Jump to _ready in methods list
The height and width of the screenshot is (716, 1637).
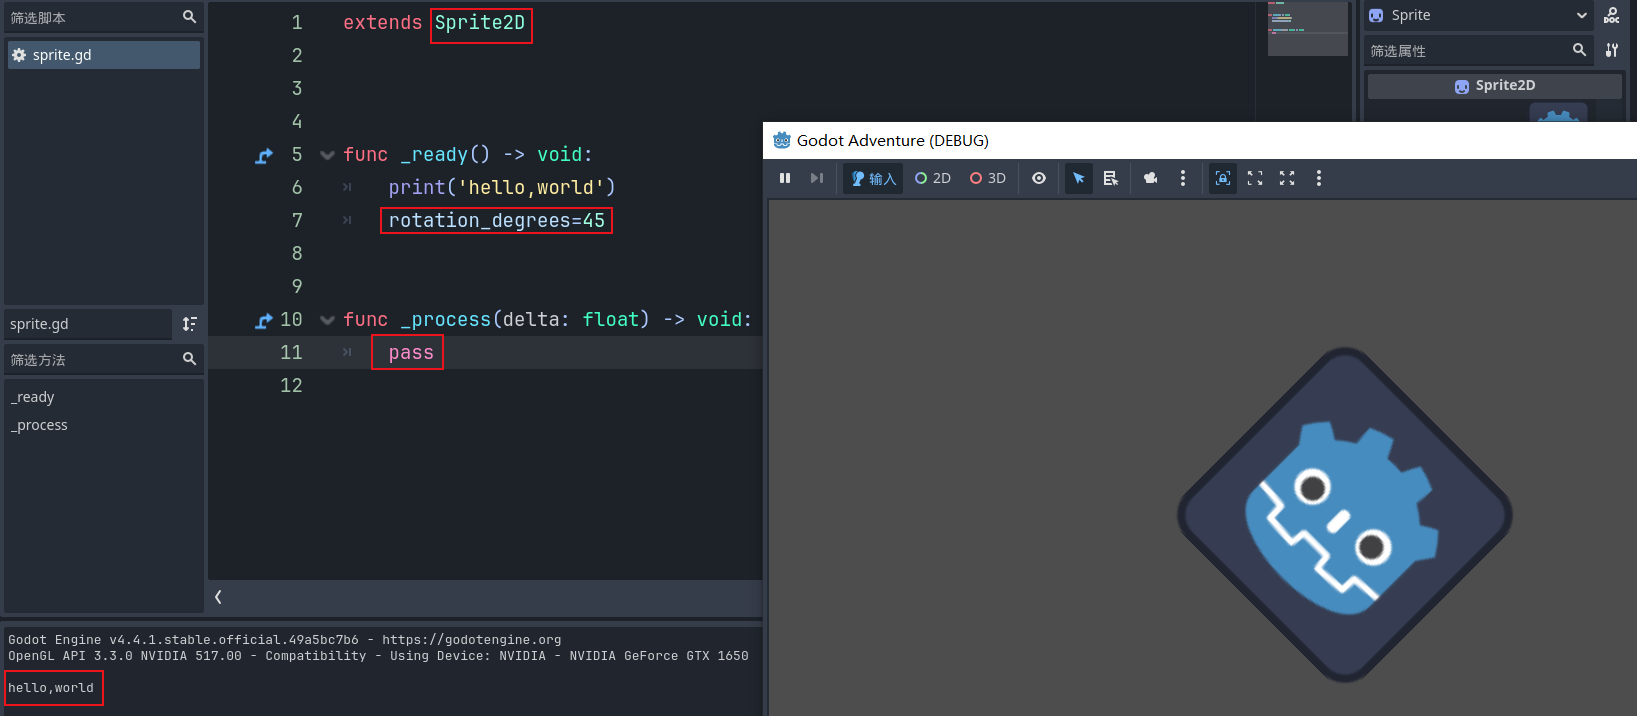tap(33, 397)
